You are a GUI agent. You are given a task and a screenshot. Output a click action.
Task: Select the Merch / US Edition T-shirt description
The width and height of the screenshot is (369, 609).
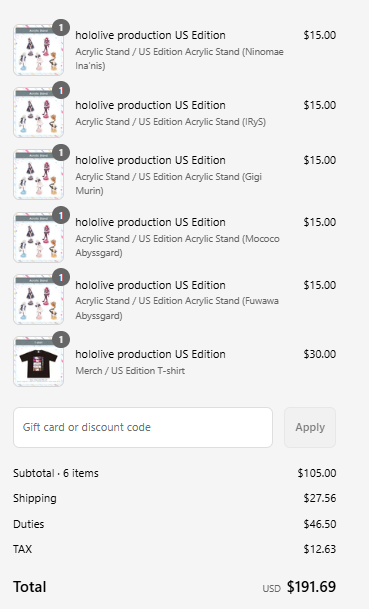(130, 371)
